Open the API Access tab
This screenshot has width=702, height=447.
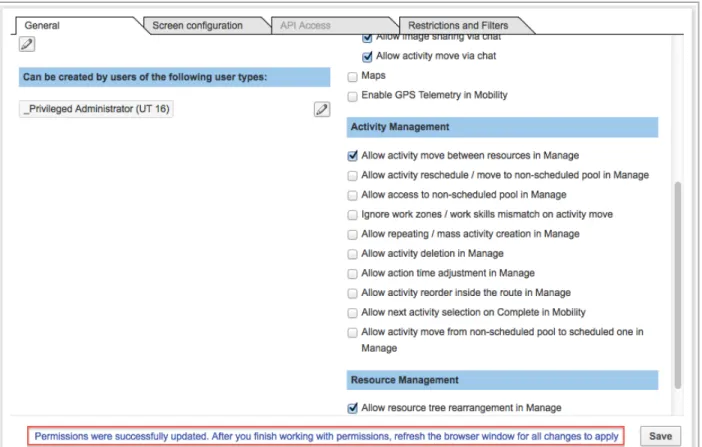[305, 26]
